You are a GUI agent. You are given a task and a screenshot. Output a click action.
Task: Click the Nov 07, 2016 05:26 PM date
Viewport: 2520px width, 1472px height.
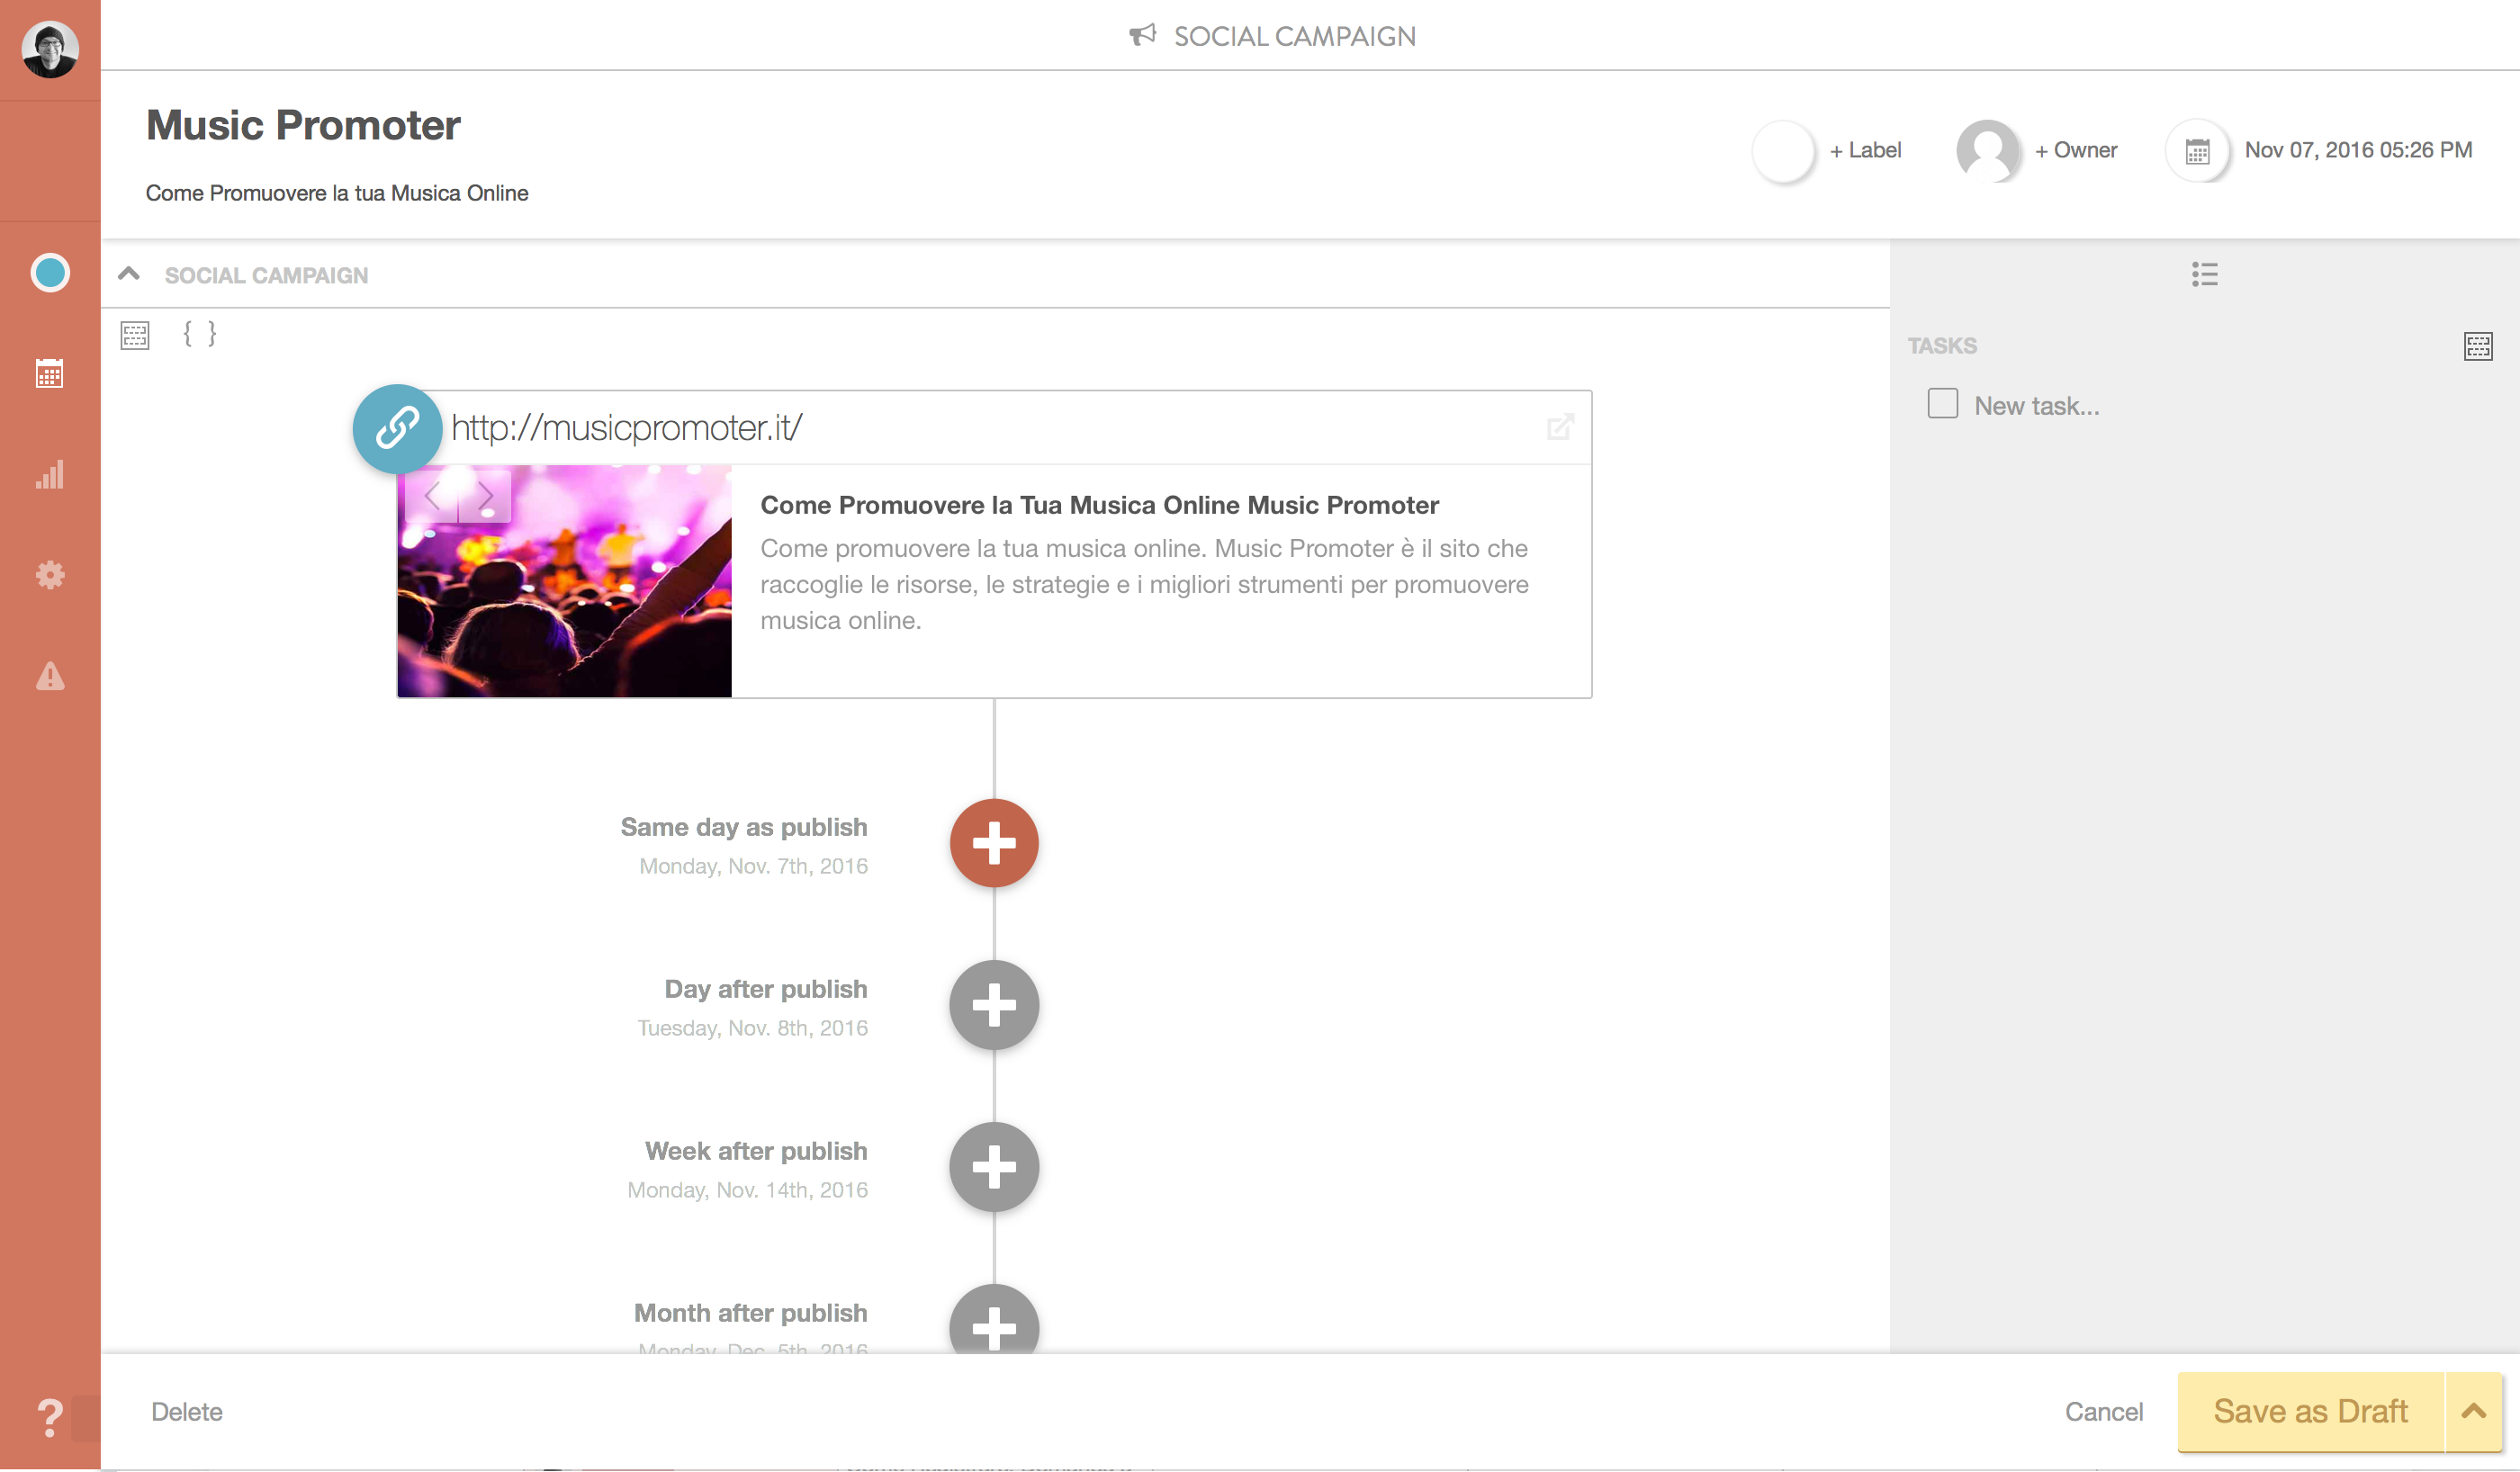tap(2358, 150)
